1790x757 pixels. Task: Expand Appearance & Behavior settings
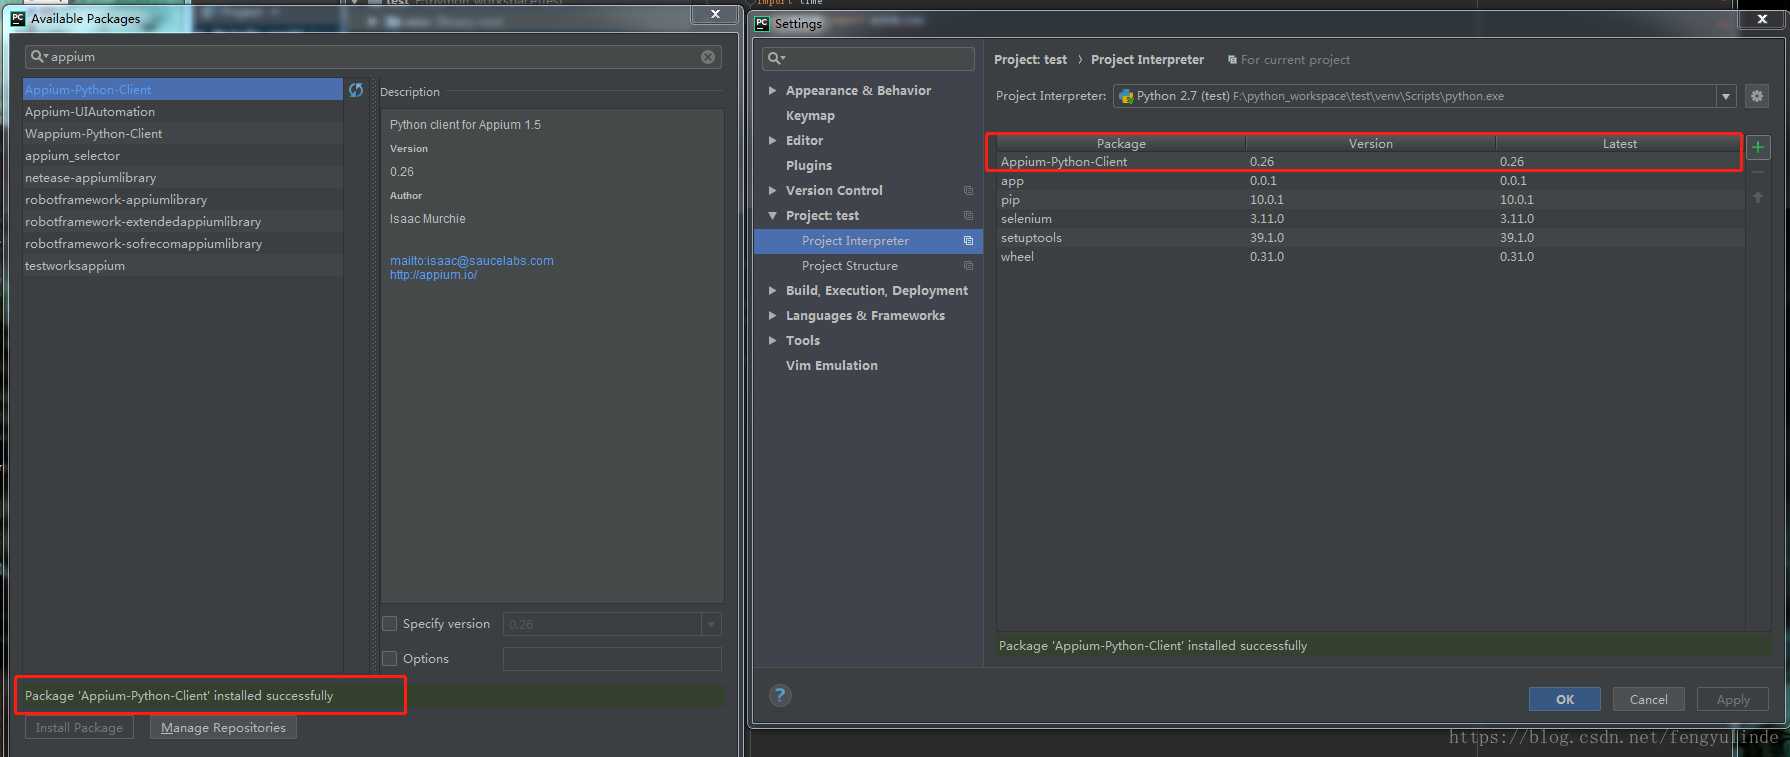(x=772, y=91)
